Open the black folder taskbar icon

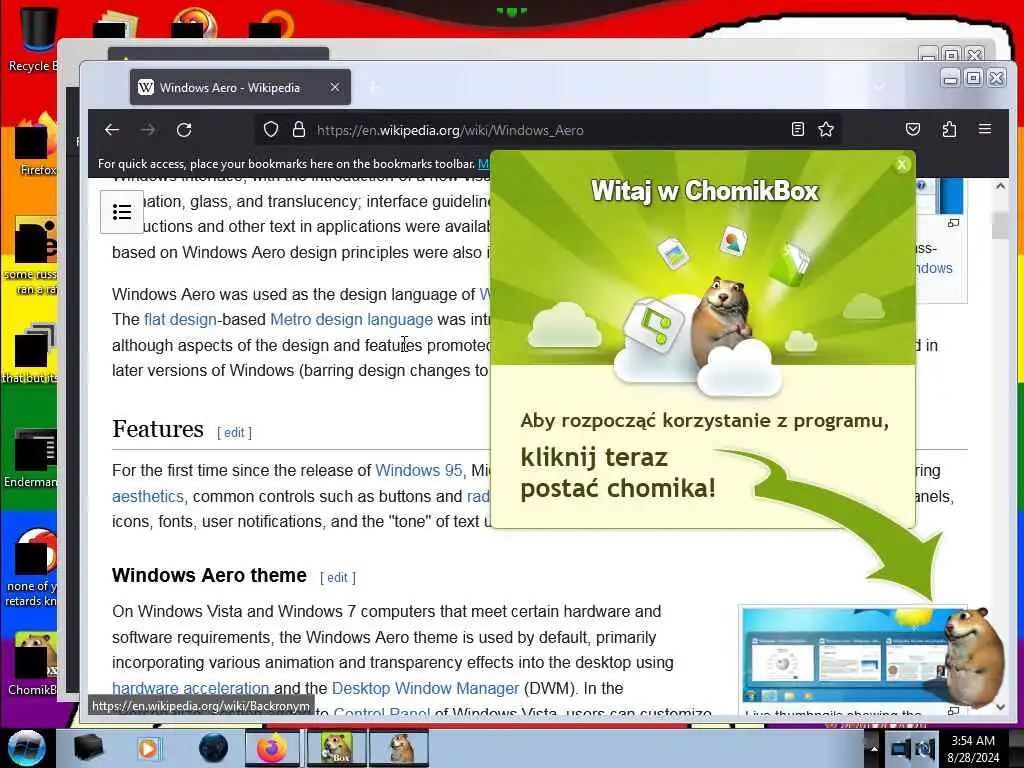pyautogui.click(x=88, y=748)
